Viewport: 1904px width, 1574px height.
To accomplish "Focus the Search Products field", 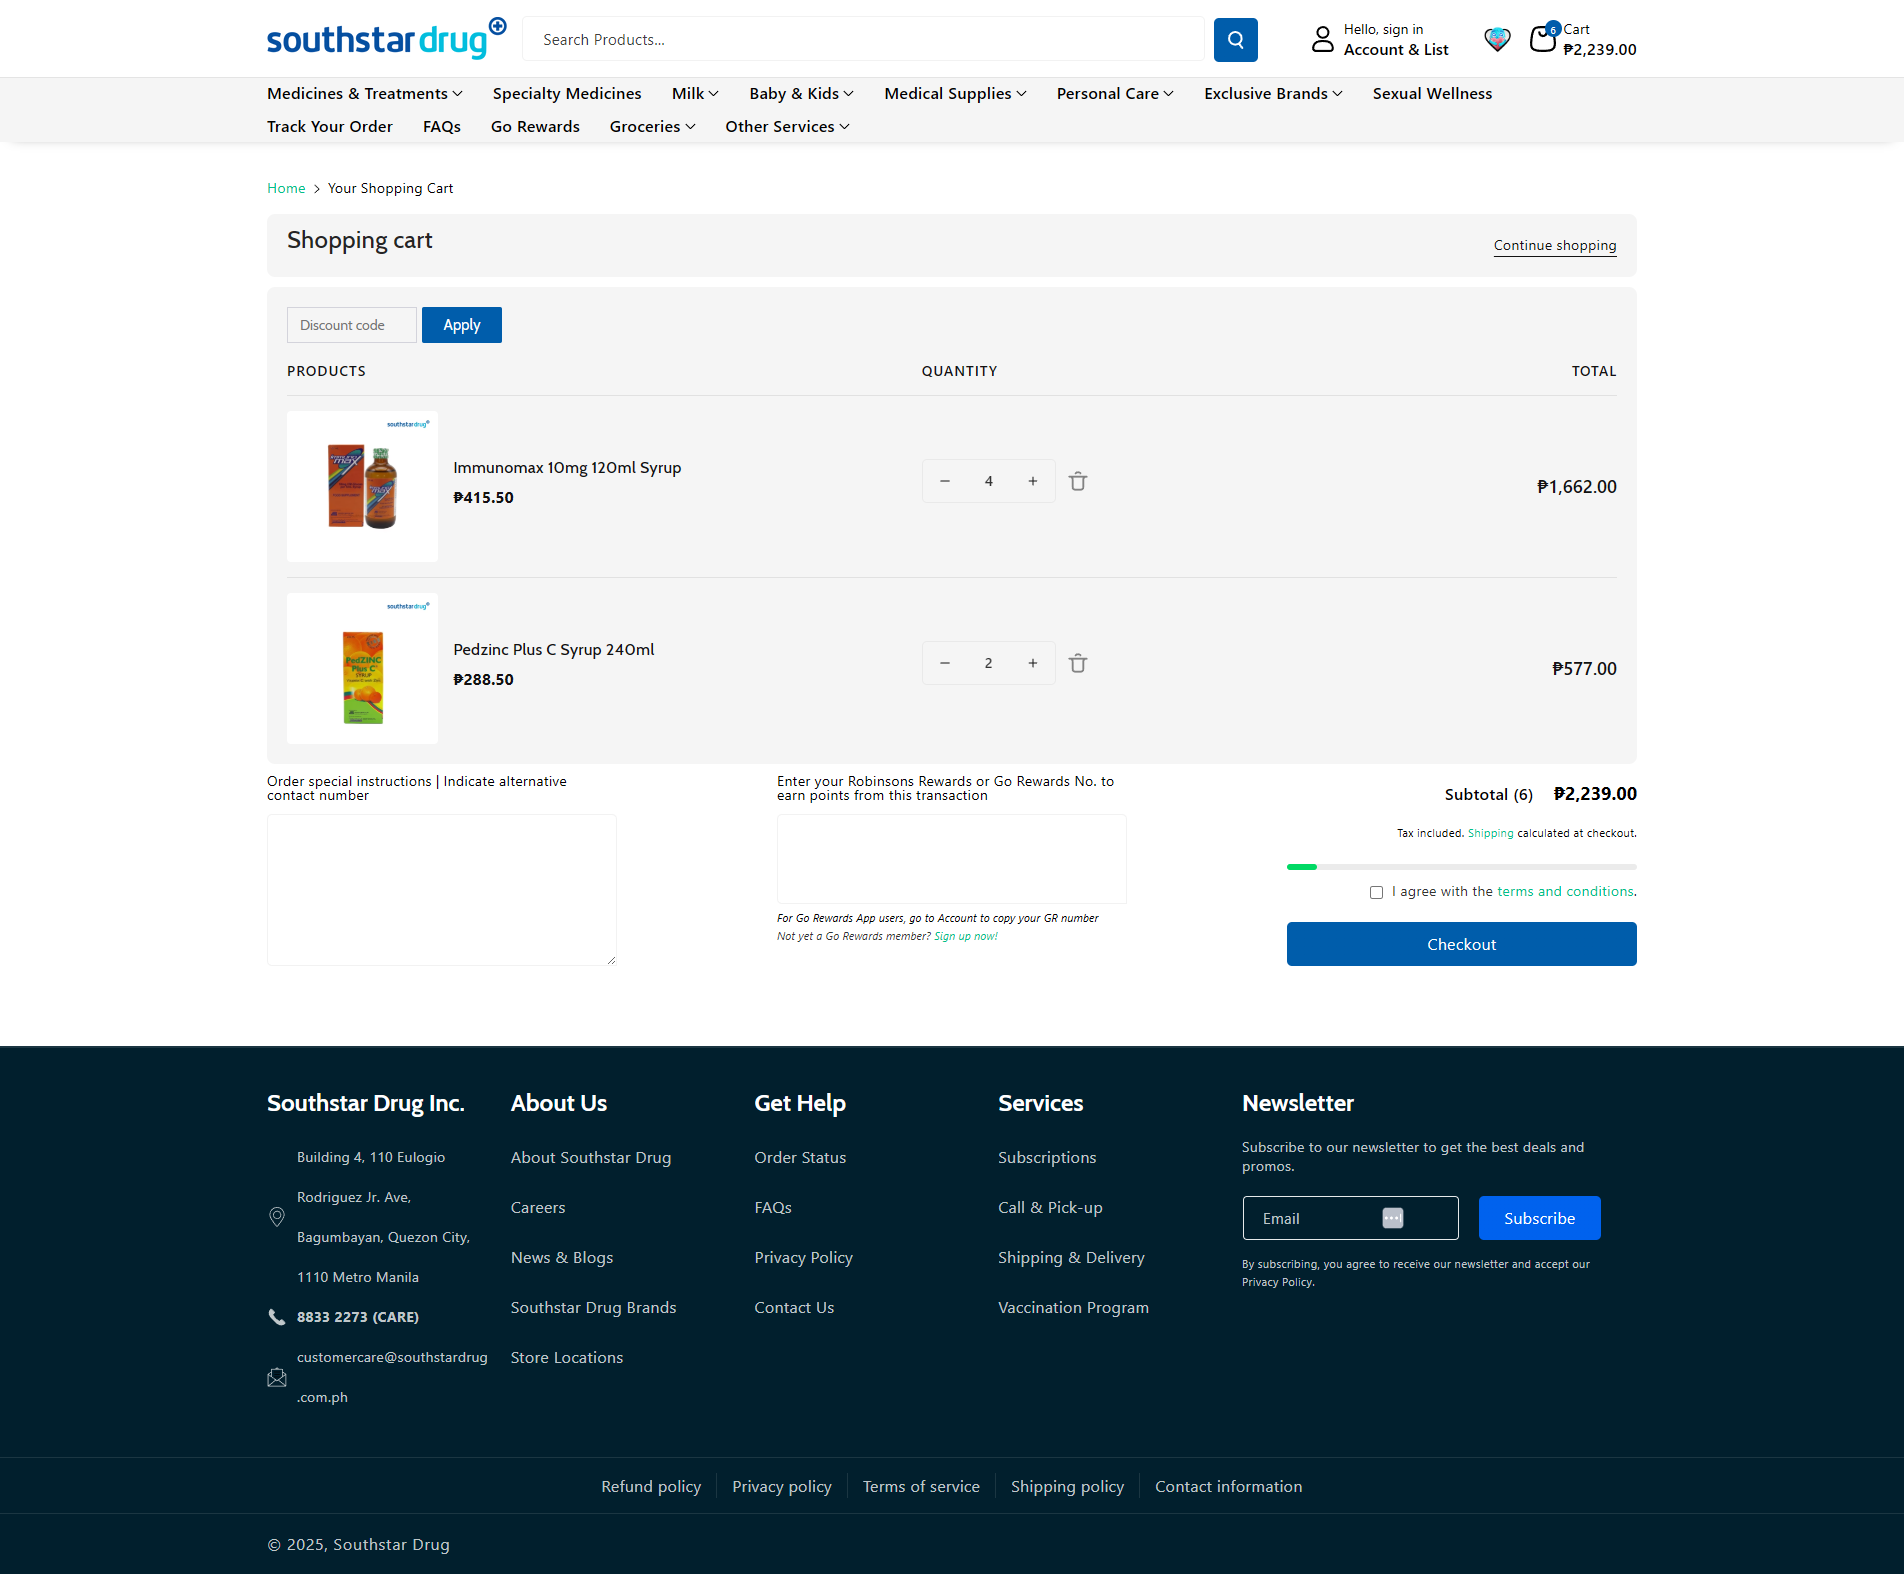I will coord(863,40).
